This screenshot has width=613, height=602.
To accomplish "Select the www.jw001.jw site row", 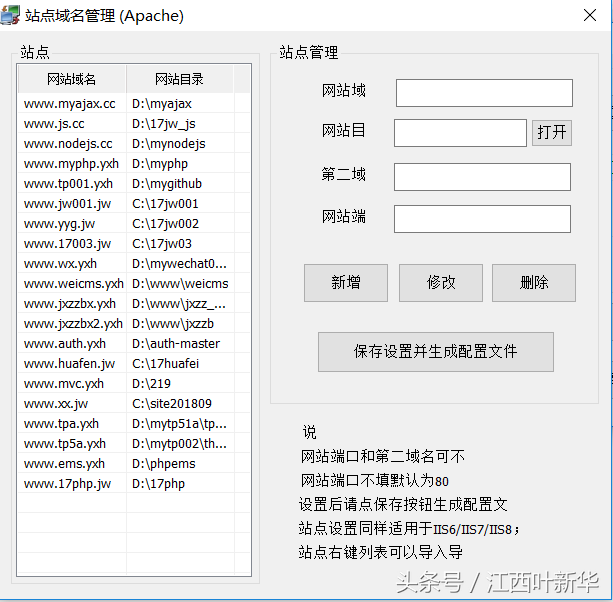I will pos(134,204).
